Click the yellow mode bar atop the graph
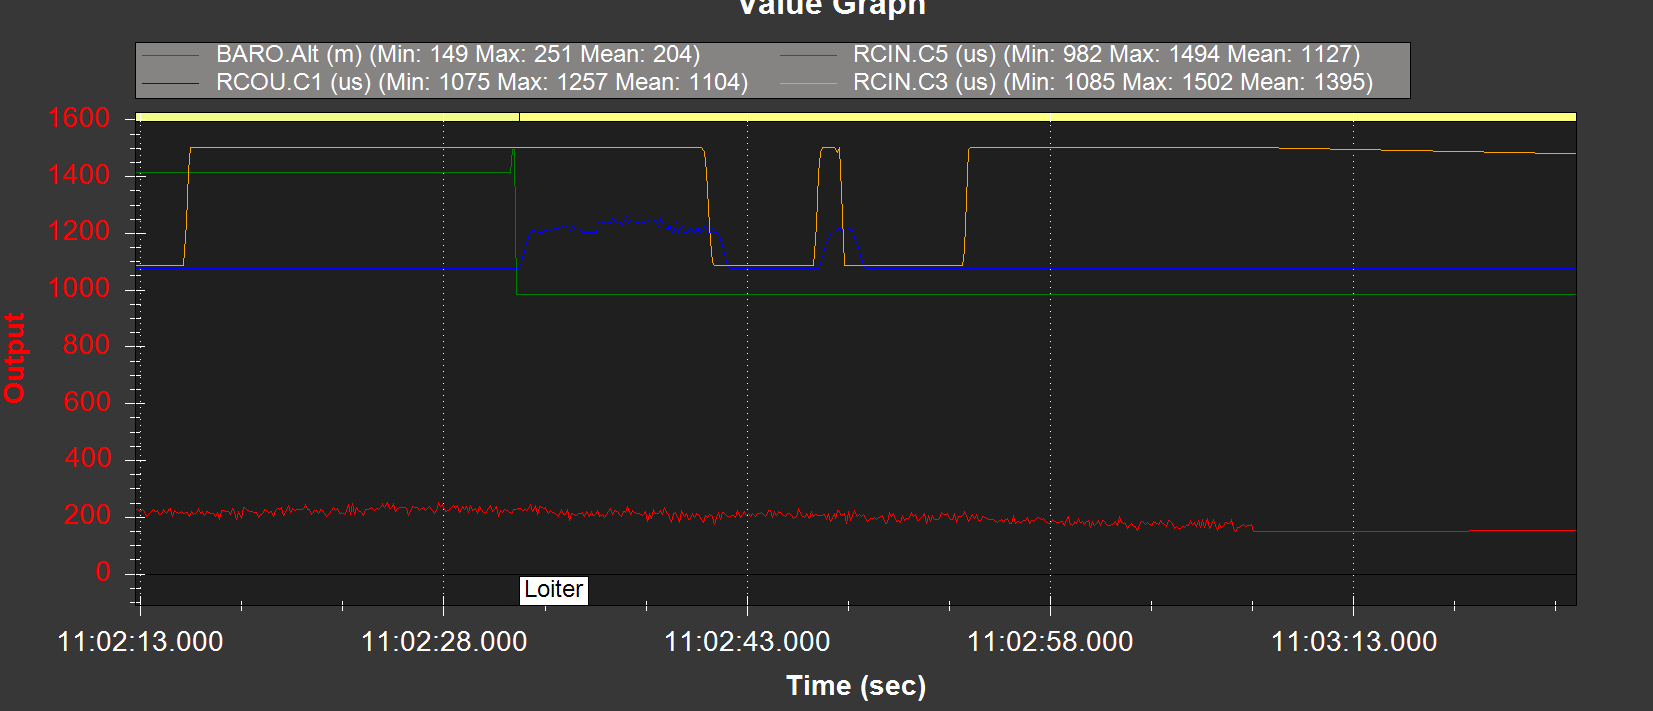Image resolution: width=1653 pixels, height=711 pixels. (x=856, y=117)
